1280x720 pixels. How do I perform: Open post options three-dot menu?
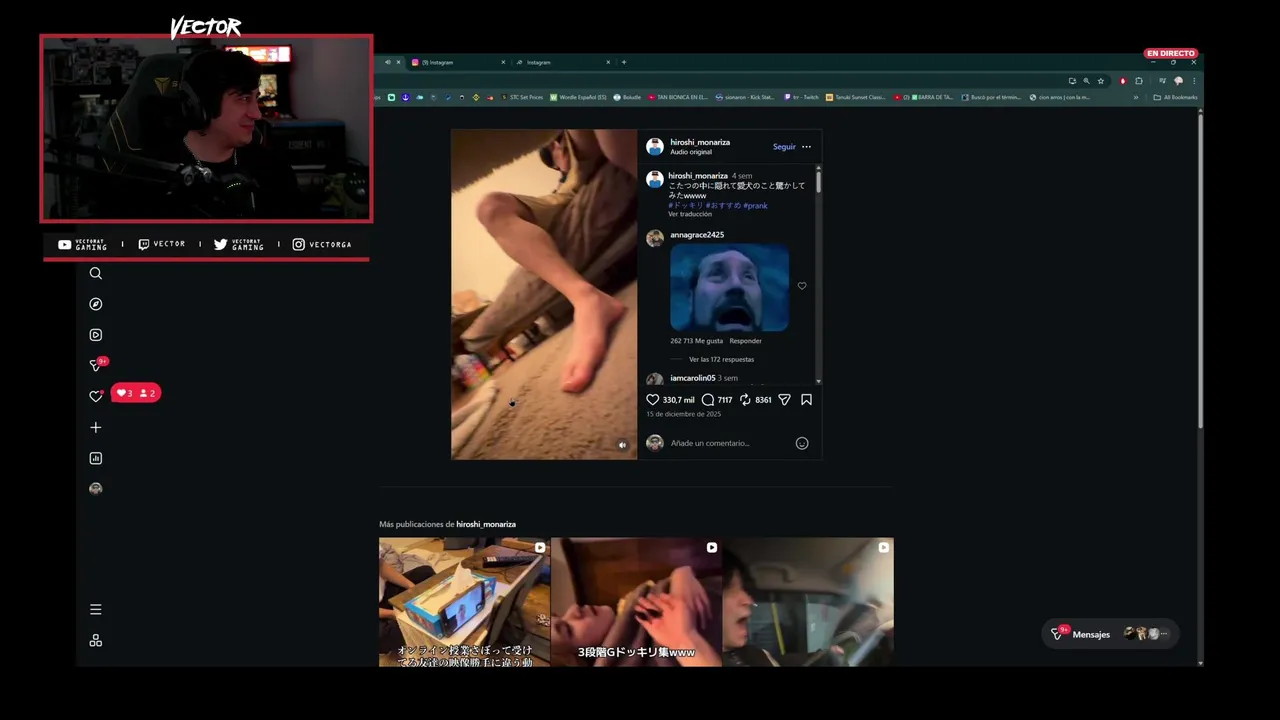point(806,147)
